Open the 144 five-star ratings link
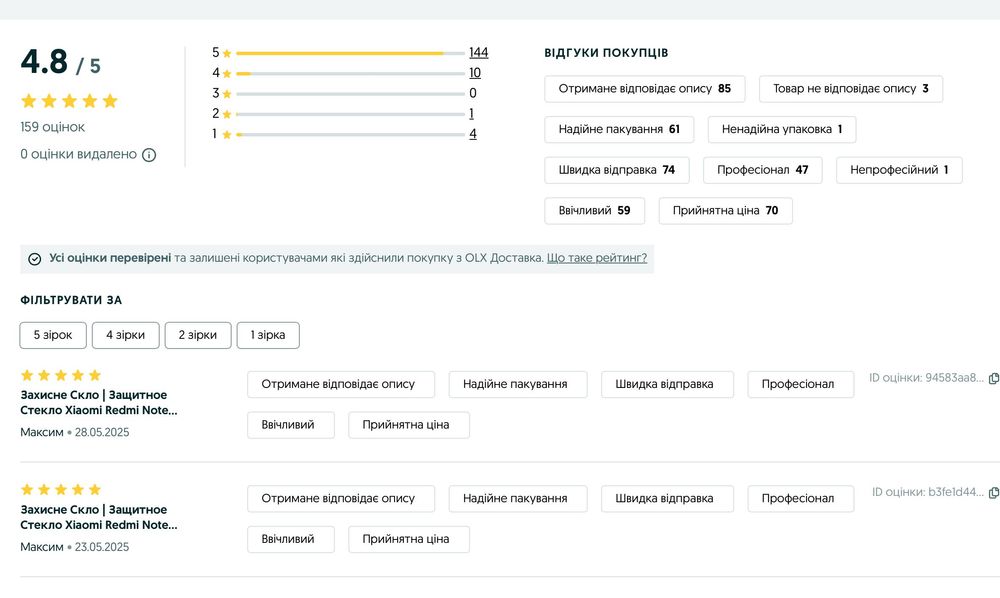Image resolution: width=1000 pixels, height=598 pixels. (478, 53)
